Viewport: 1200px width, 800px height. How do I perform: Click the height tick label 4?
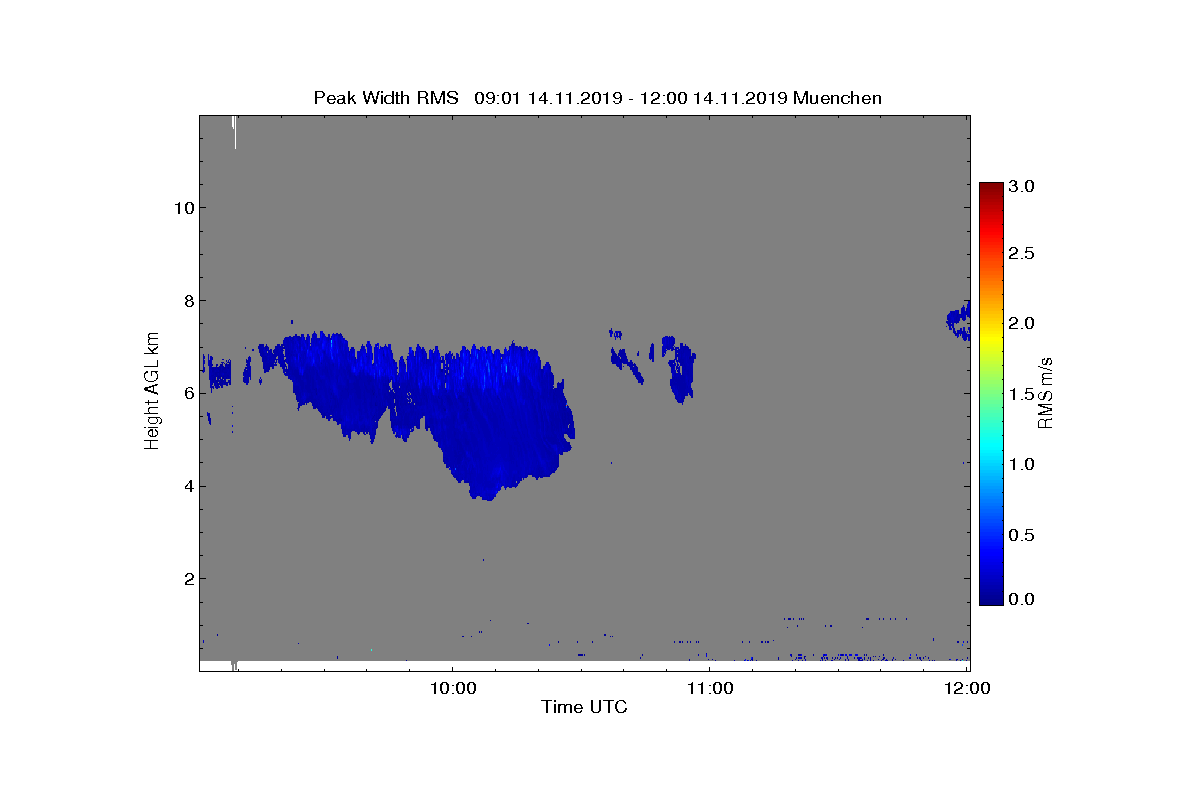pos(187,486)
